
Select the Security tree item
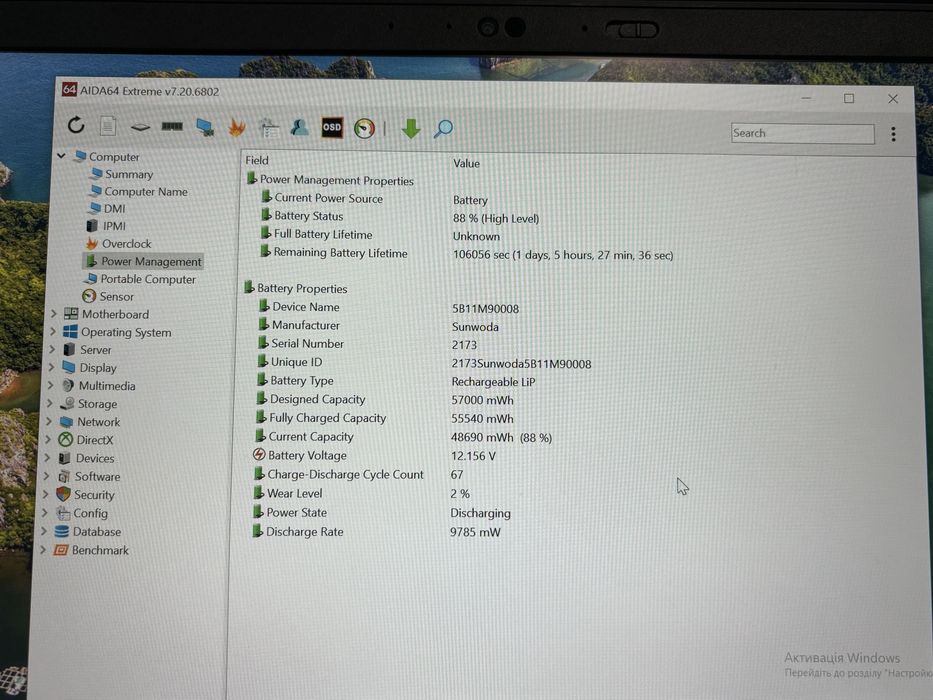pyautogui.click(x=85, y=495)
